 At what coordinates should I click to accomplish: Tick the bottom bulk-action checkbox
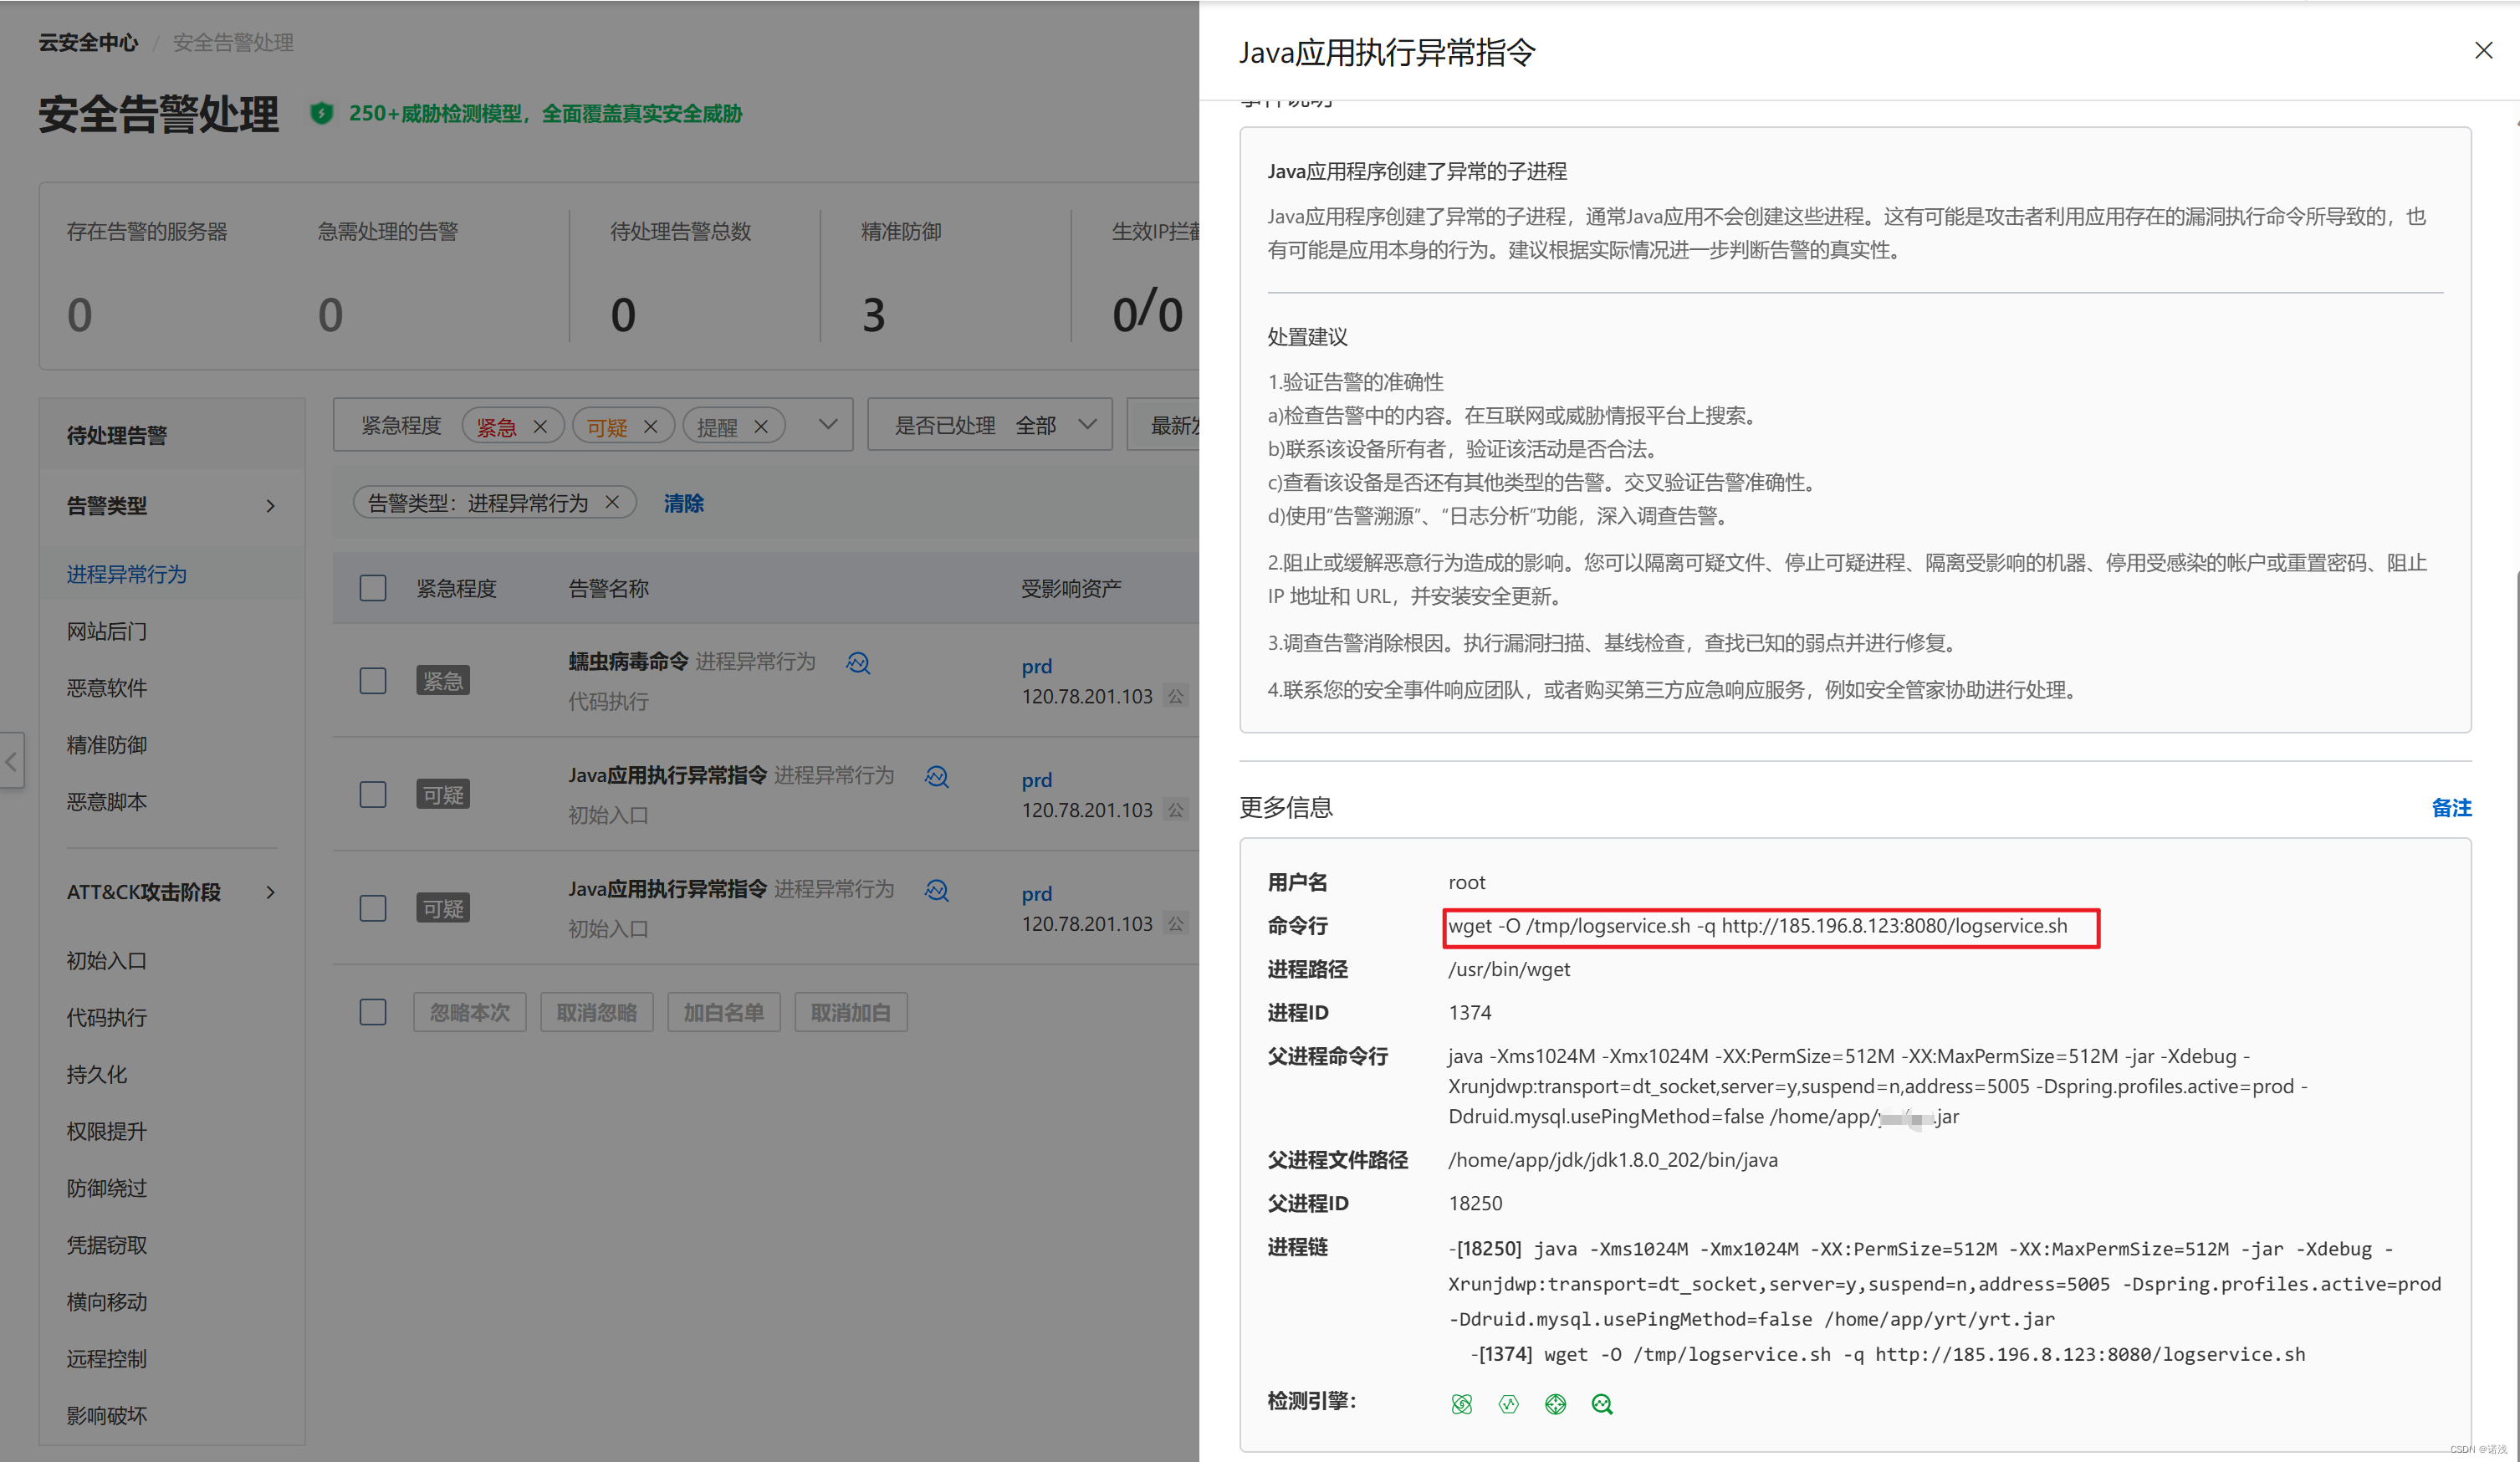[373, 1012]
